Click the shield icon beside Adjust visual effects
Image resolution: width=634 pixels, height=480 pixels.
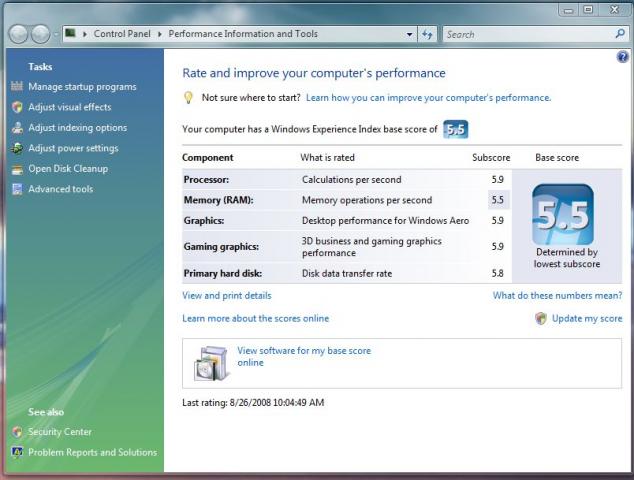pos(17,107)
